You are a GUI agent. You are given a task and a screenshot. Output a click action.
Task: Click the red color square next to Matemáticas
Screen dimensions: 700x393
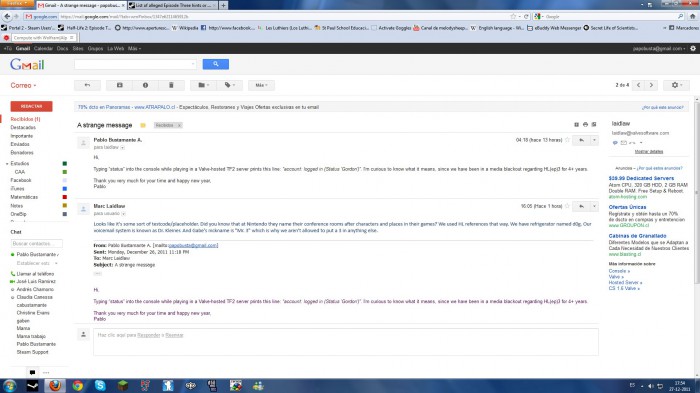click(65, 197)
